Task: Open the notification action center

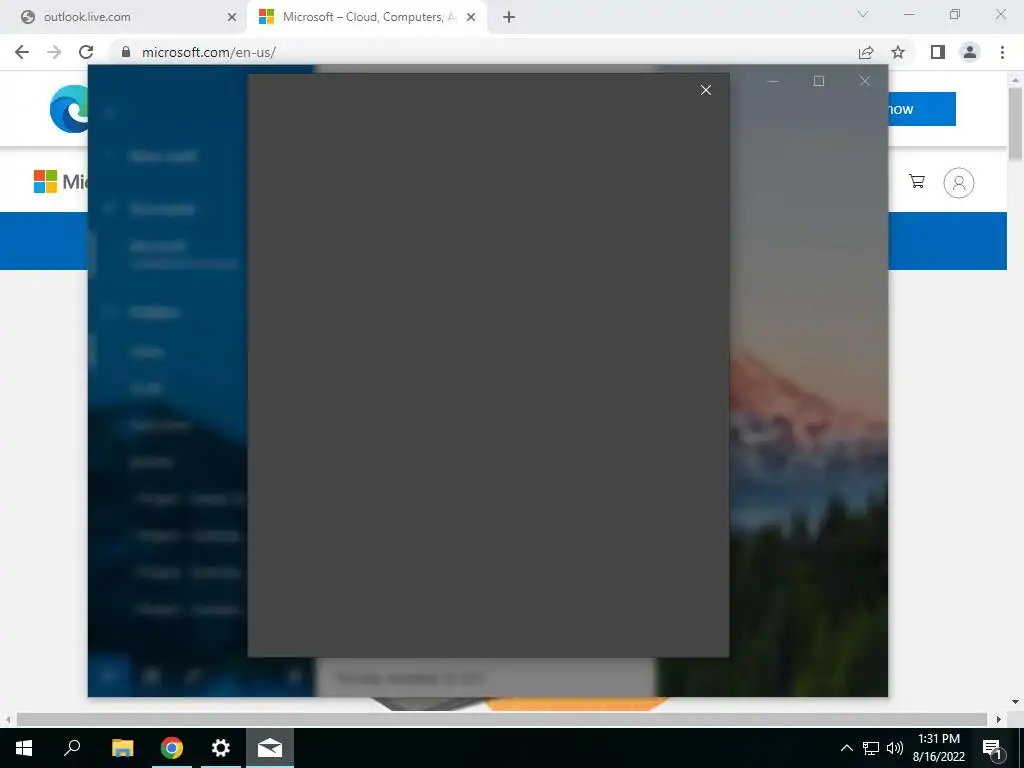Action: tap(993, 748)
